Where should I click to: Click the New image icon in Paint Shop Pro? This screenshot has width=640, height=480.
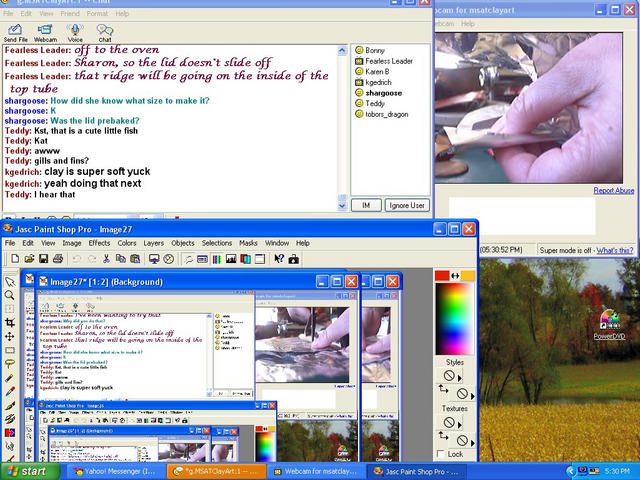(x=15, y=259)
